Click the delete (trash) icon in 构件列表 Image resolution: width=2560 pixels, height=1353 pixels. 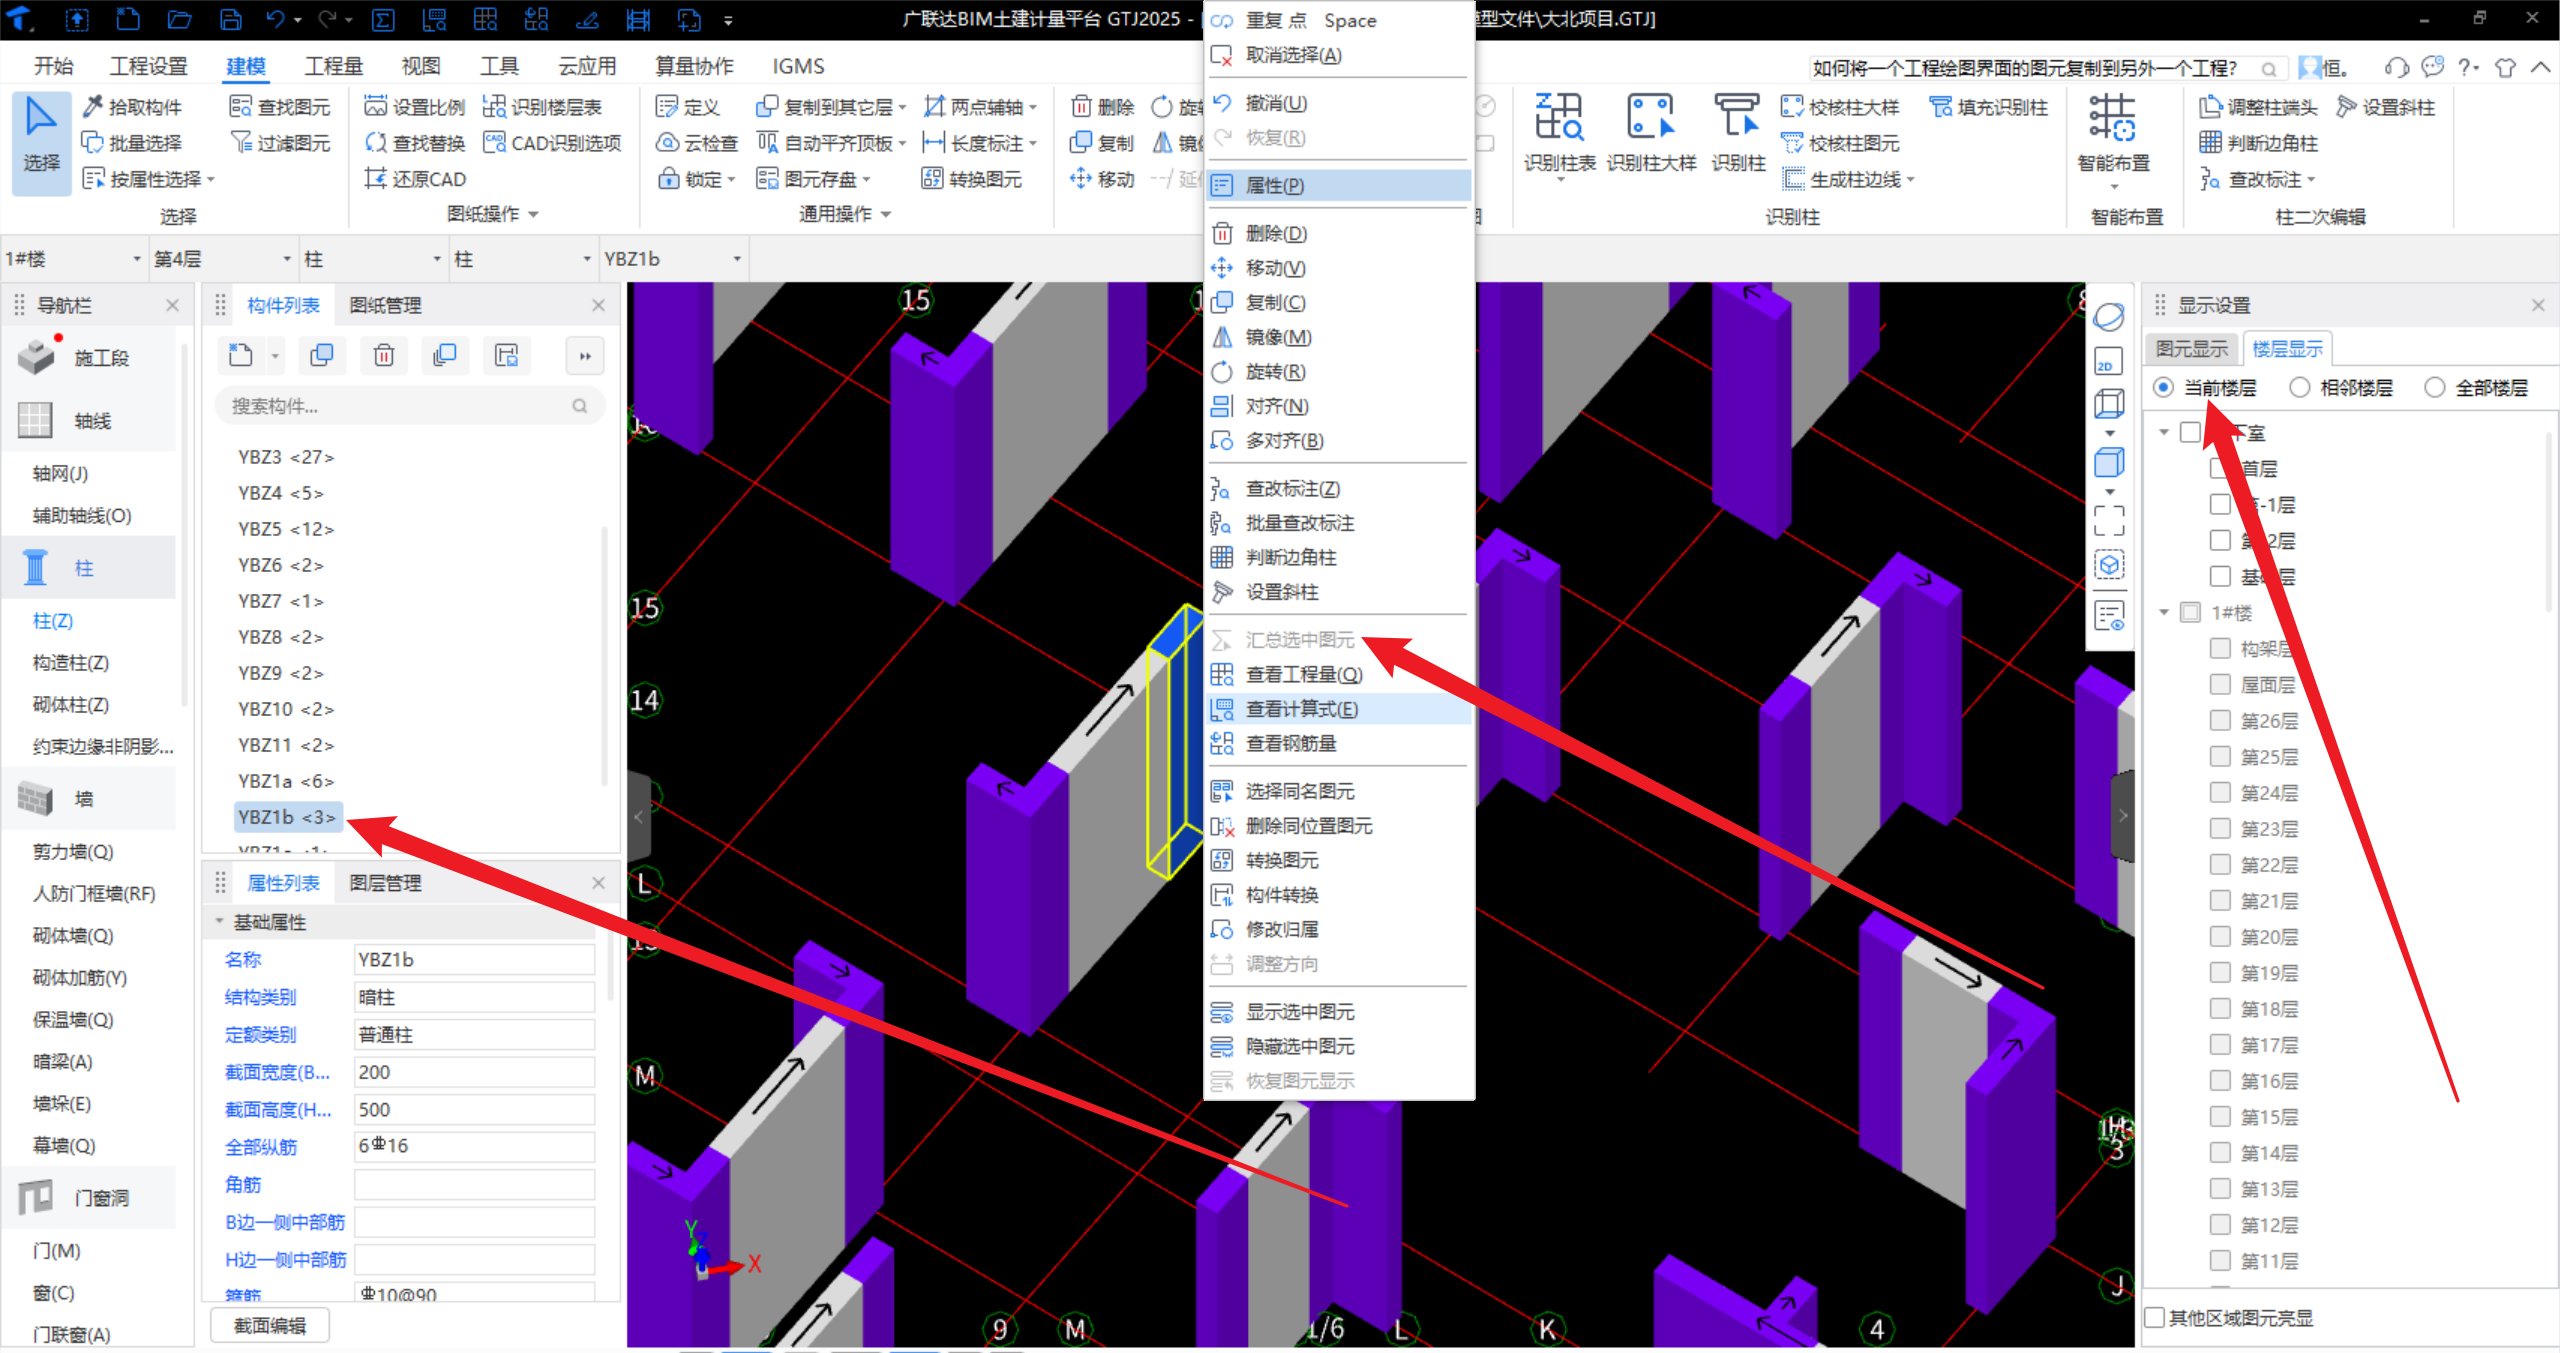pyautogui.click(x=384, y=355)
